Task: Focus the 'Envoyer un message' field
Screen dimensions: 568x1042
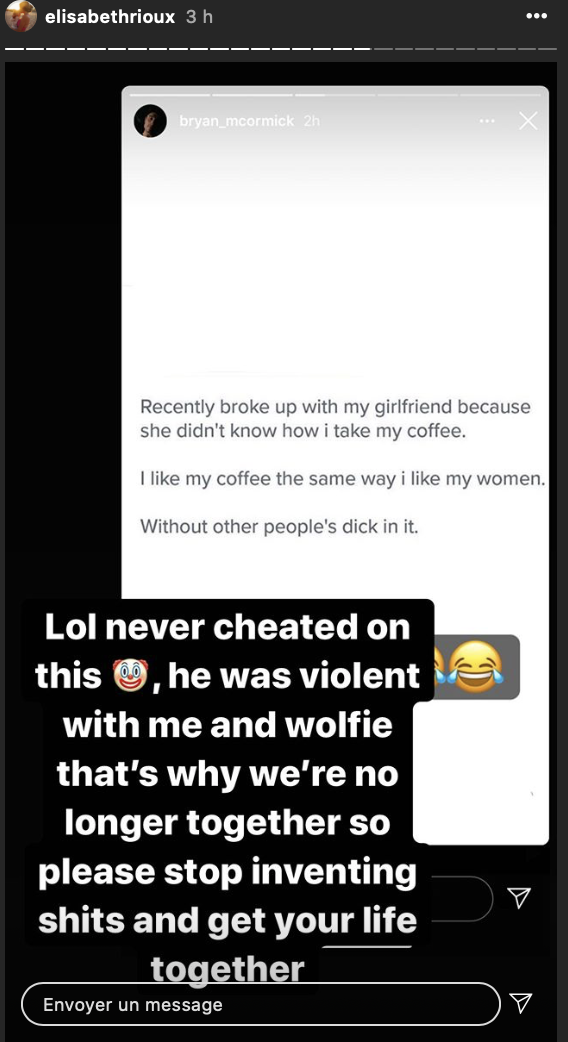Action: tap(261, 1003)
